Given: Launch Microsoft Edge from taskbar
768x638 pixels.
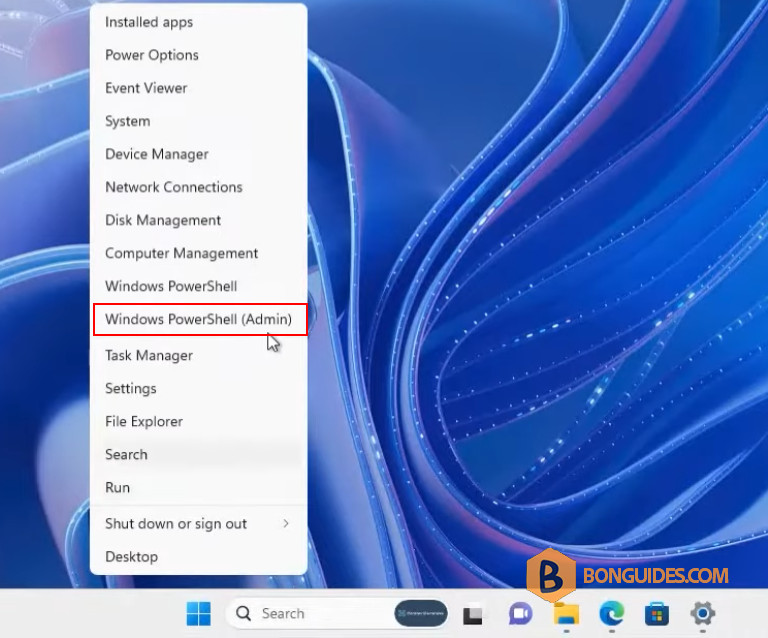Looking at the screenshot, I should (612, 613).
